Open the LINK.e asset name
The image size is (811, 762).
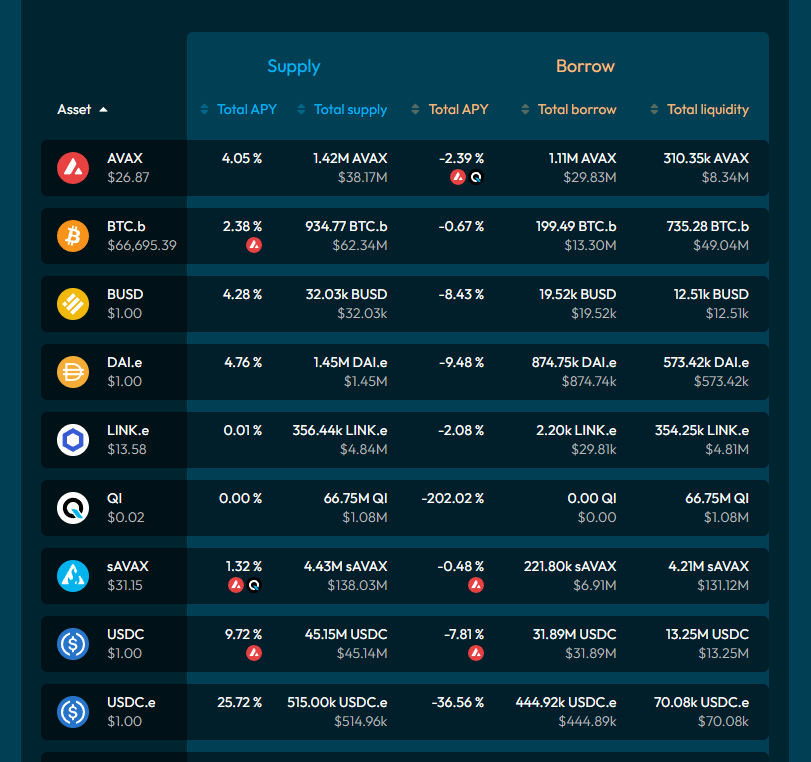click(128, 430)
